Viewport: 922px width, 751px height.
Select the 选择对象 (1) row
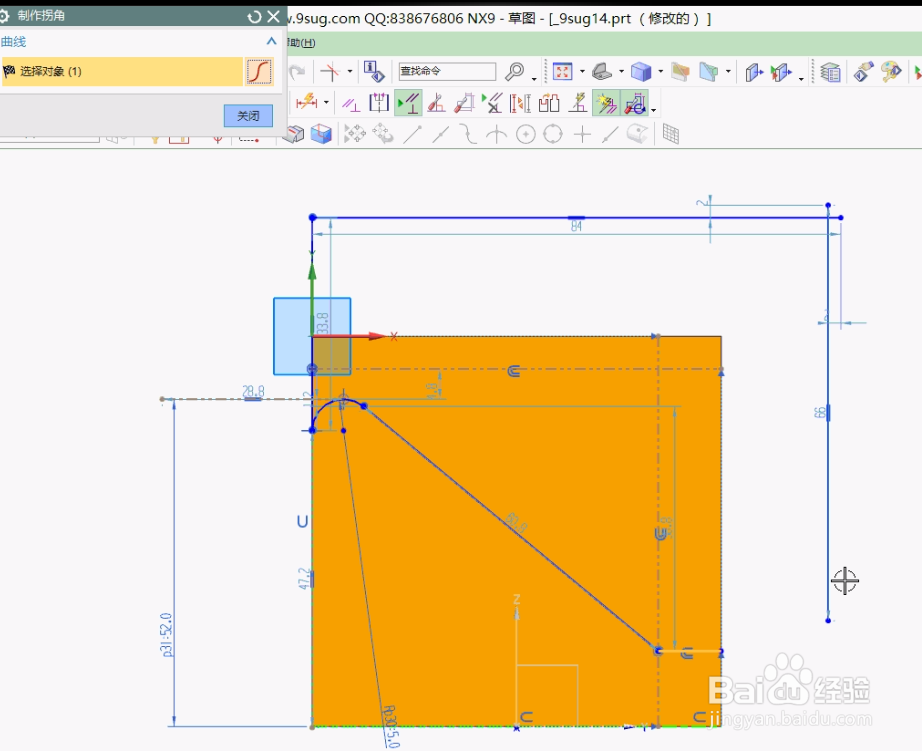[122, 71]
